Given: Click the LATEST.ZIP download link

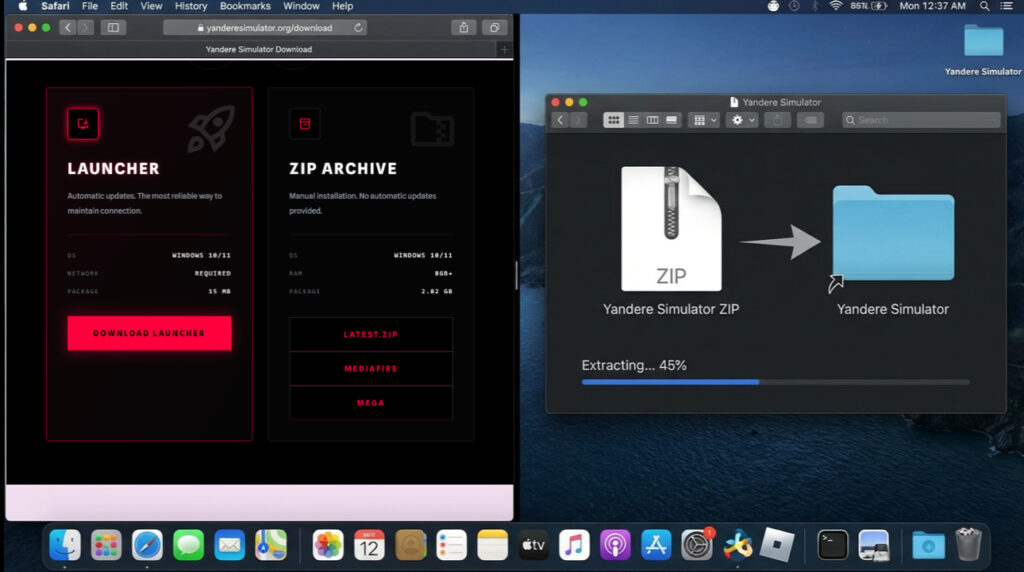Looking at the screenshot, I should tap(371, 334).
